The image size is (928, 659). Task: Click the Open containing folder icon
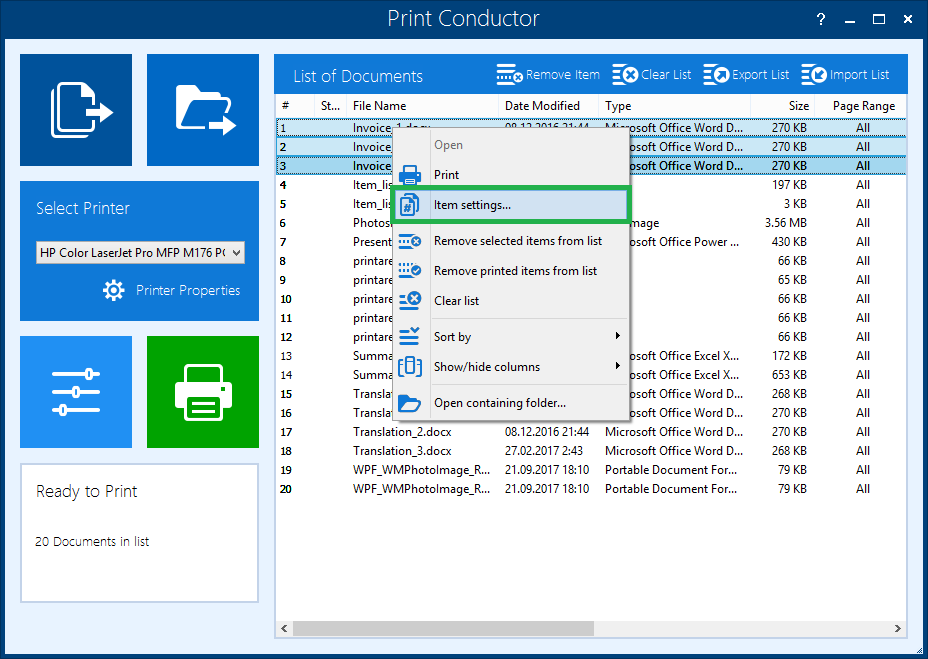click(410, 403)
